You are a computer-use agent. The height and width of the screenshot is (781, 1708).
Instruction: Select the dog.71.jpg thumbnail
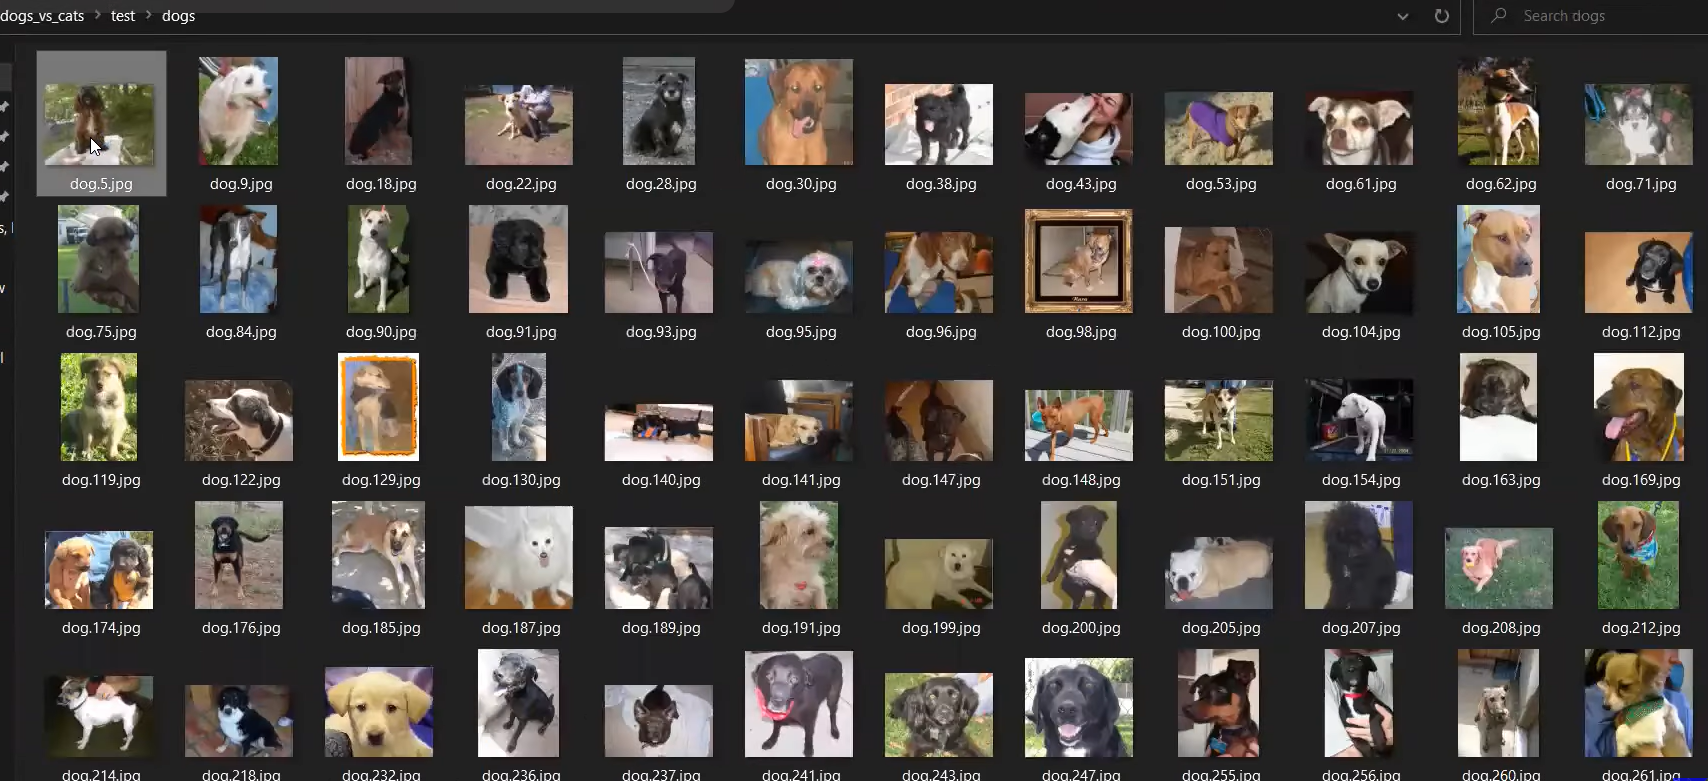pyautogui.click(x=1639, y=125)
